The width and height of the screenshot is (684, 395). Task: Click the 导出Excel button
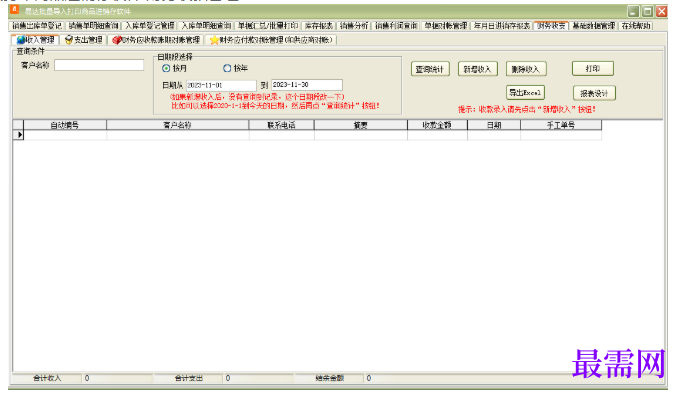coord(525,93)
